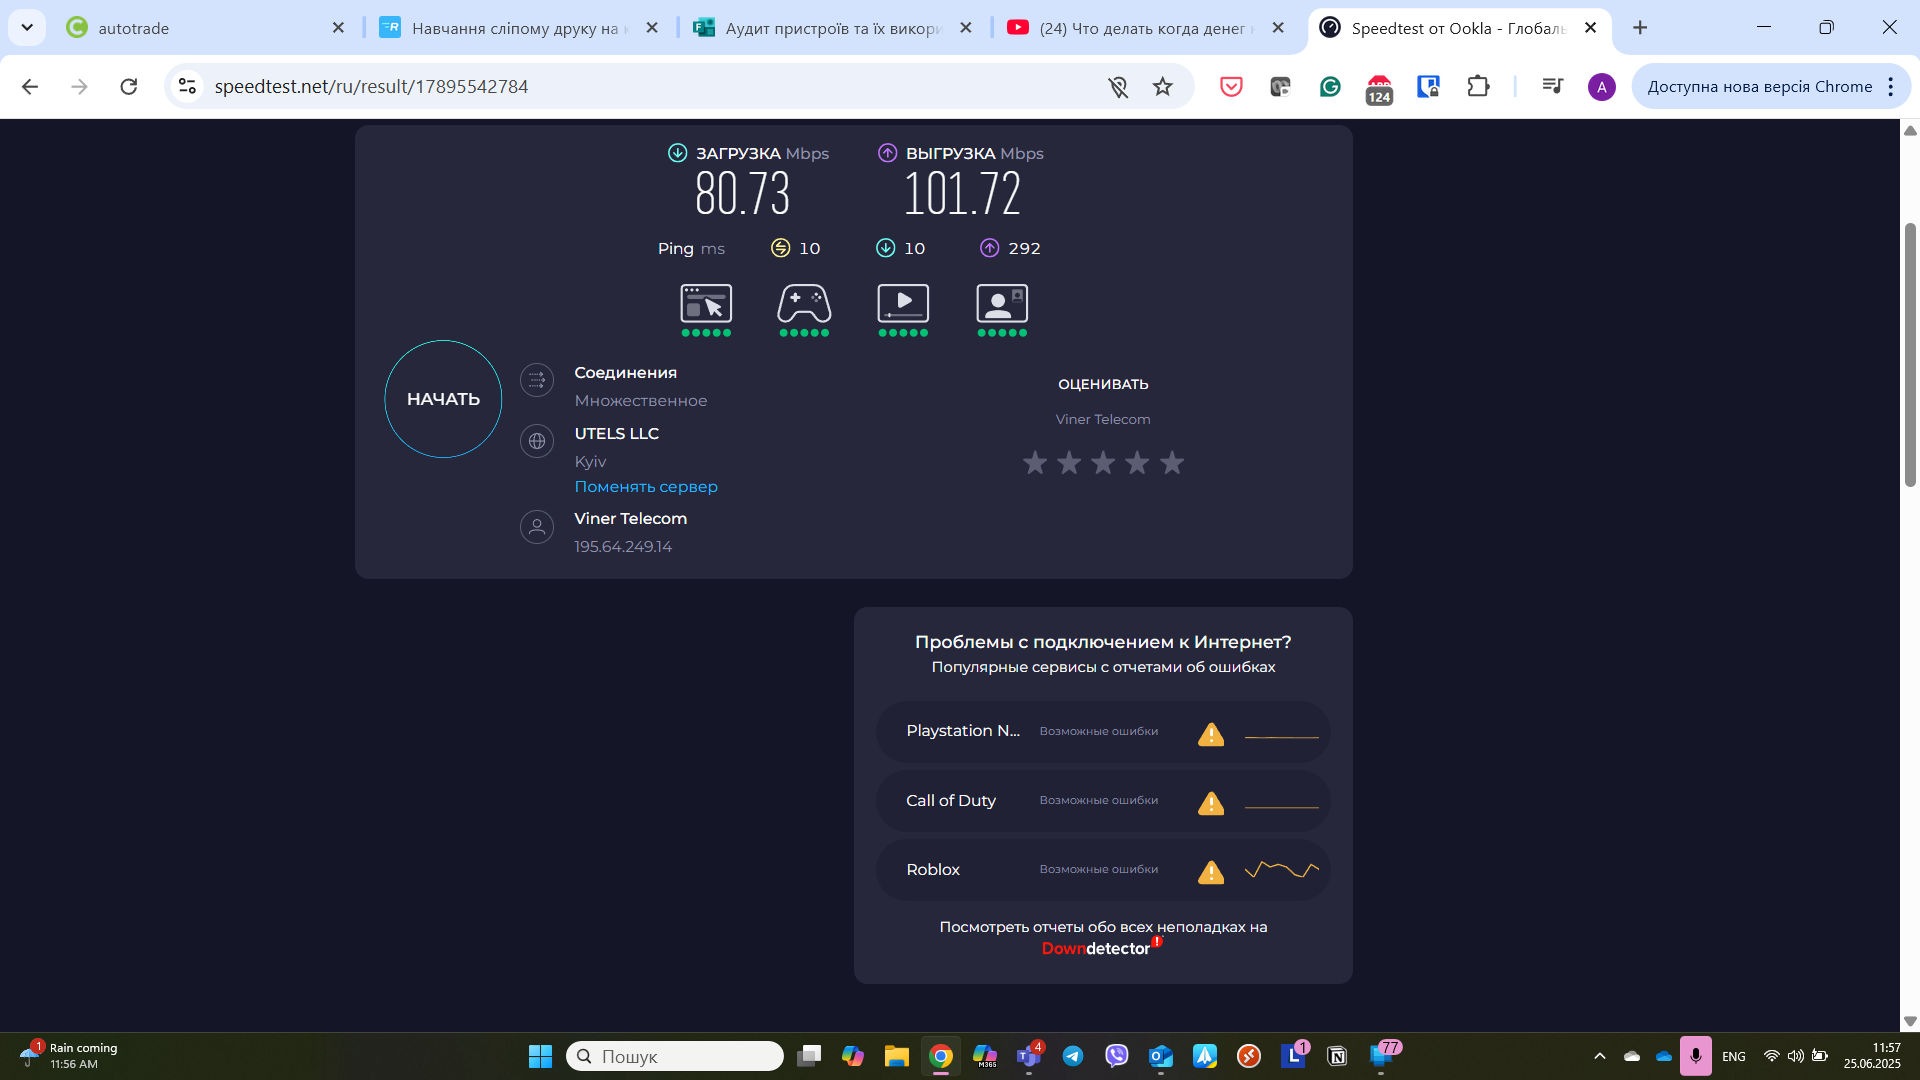Switch to the Аудит пристроїв tab

click(x=834, y=28)
